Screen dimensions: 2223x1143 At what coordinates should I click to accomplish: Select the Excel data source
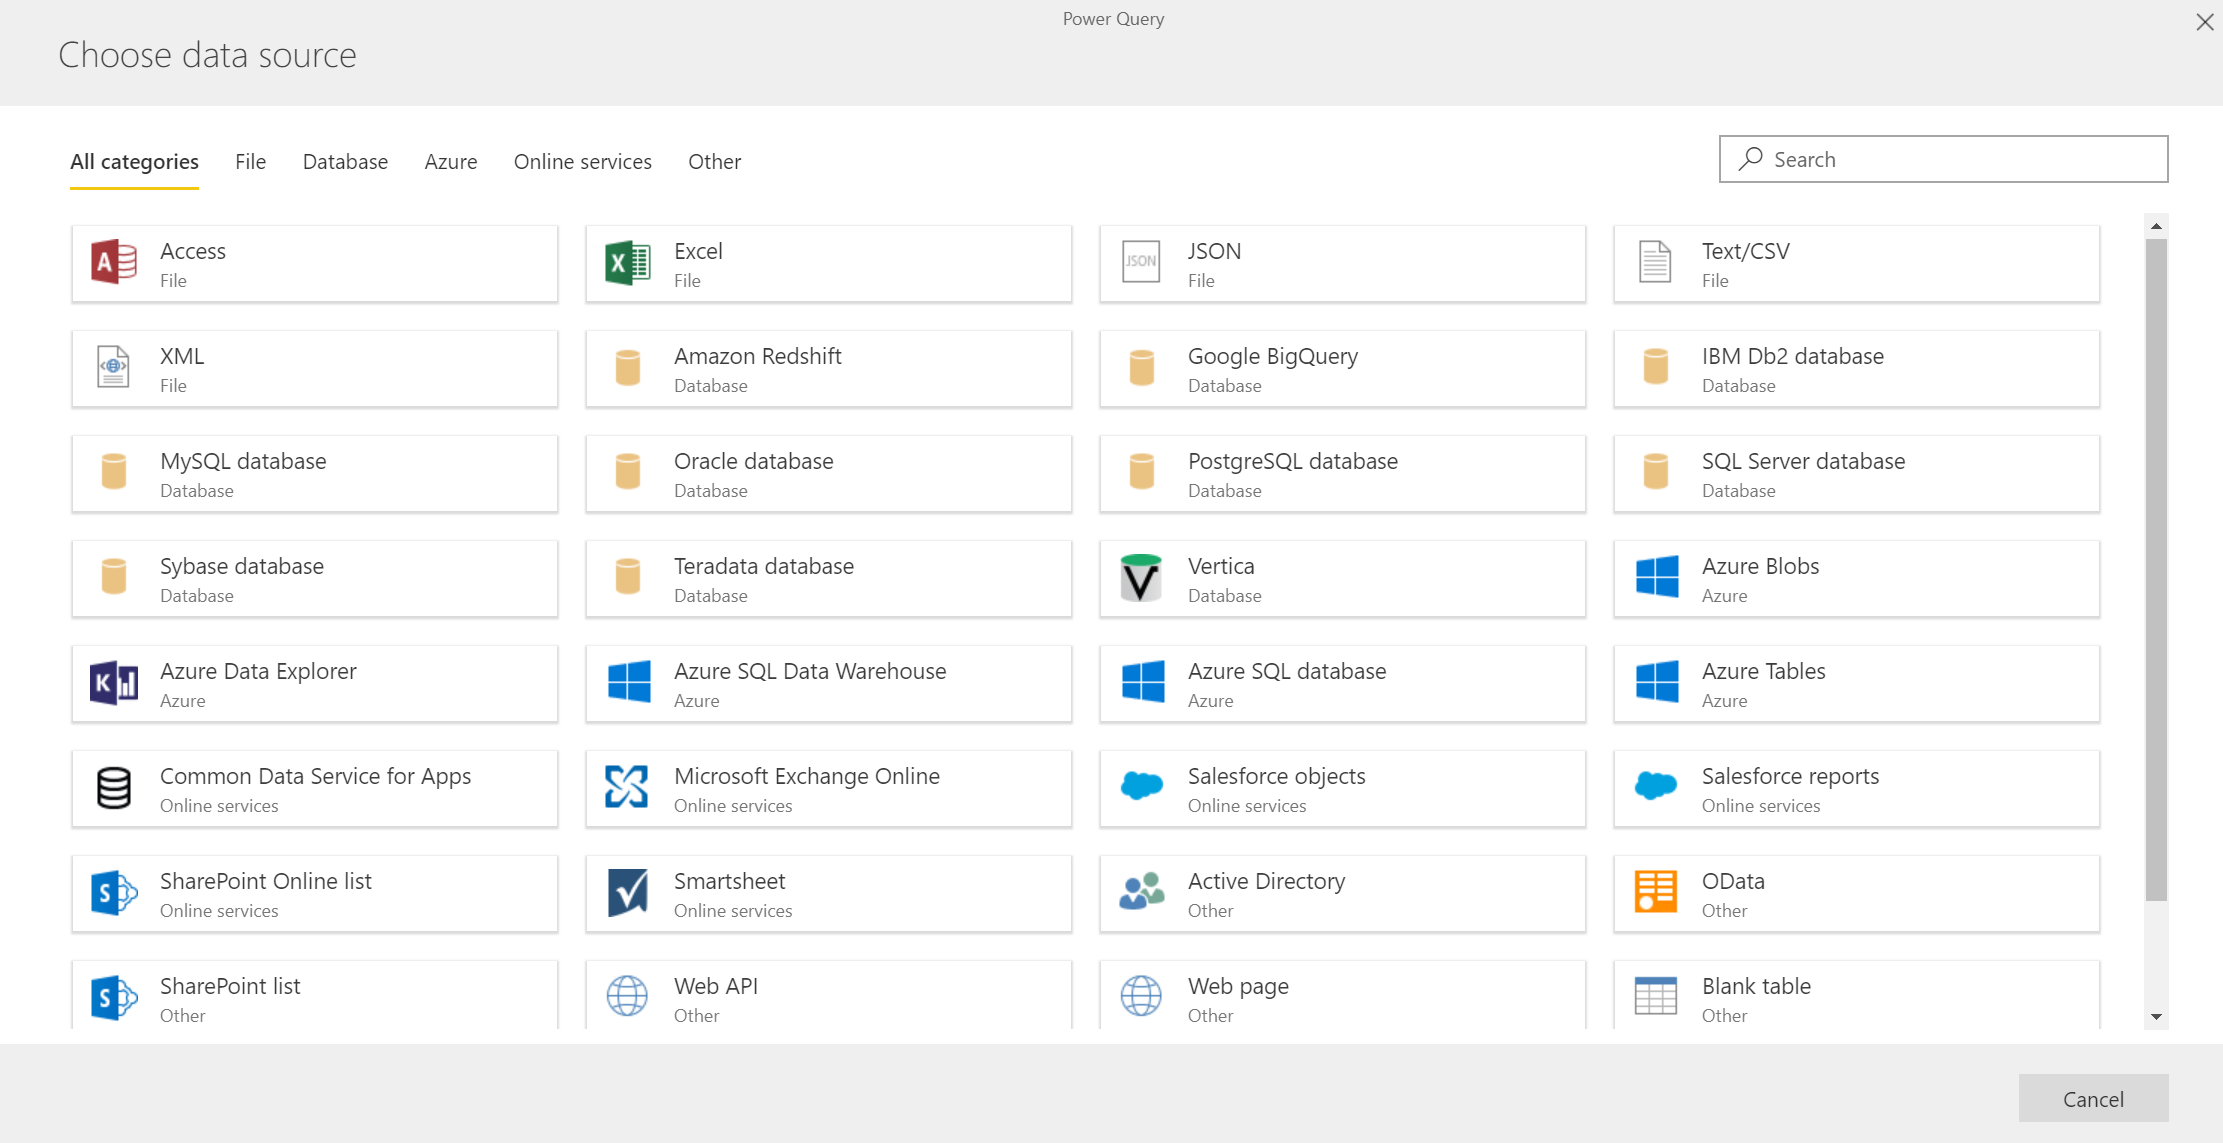click(x=828, y=263)
